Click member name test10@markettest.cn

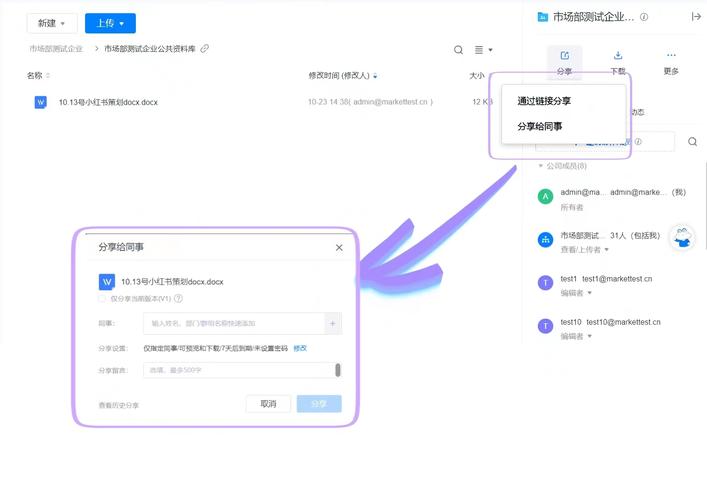coord(624,322)
